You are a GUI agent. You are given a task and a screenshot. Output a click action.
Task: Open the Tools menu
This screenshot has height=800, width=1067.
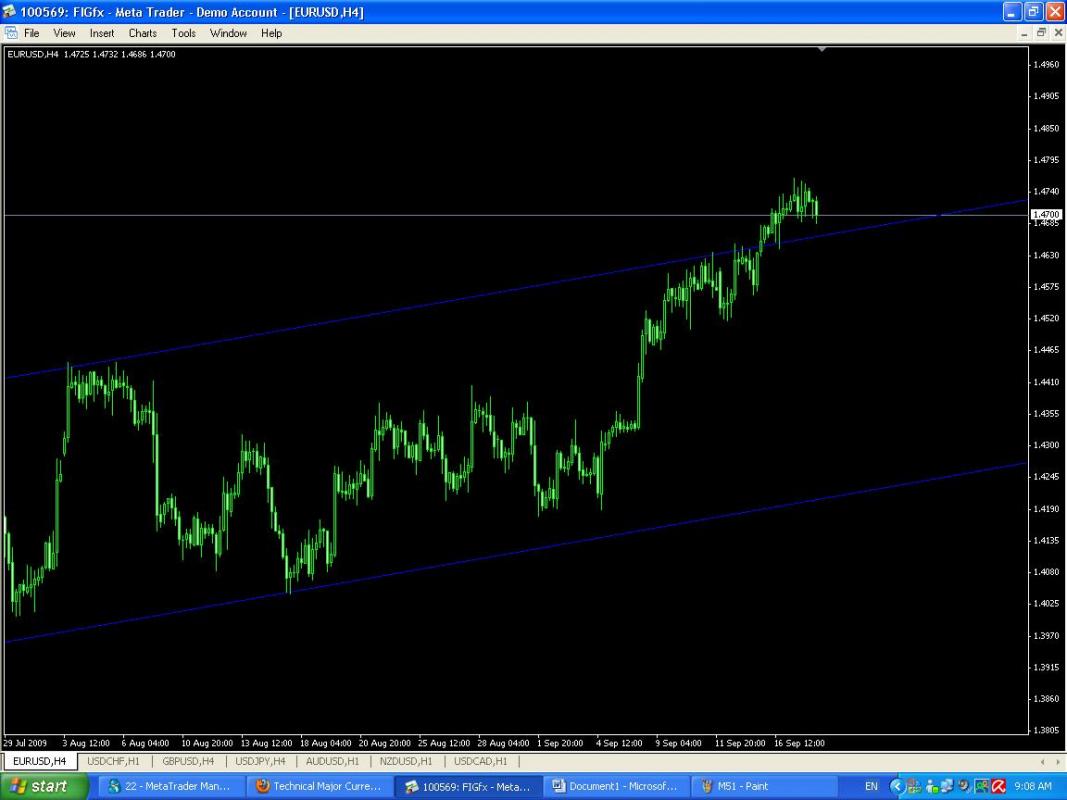click(183, 33)
